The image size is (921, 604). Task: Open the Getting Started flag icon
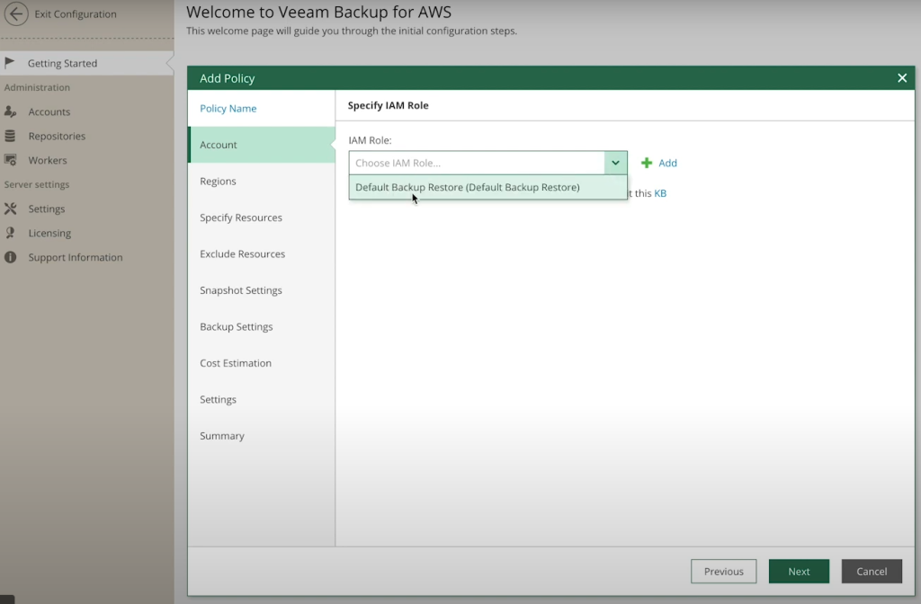pyautogui.click(x=14, y=62)
